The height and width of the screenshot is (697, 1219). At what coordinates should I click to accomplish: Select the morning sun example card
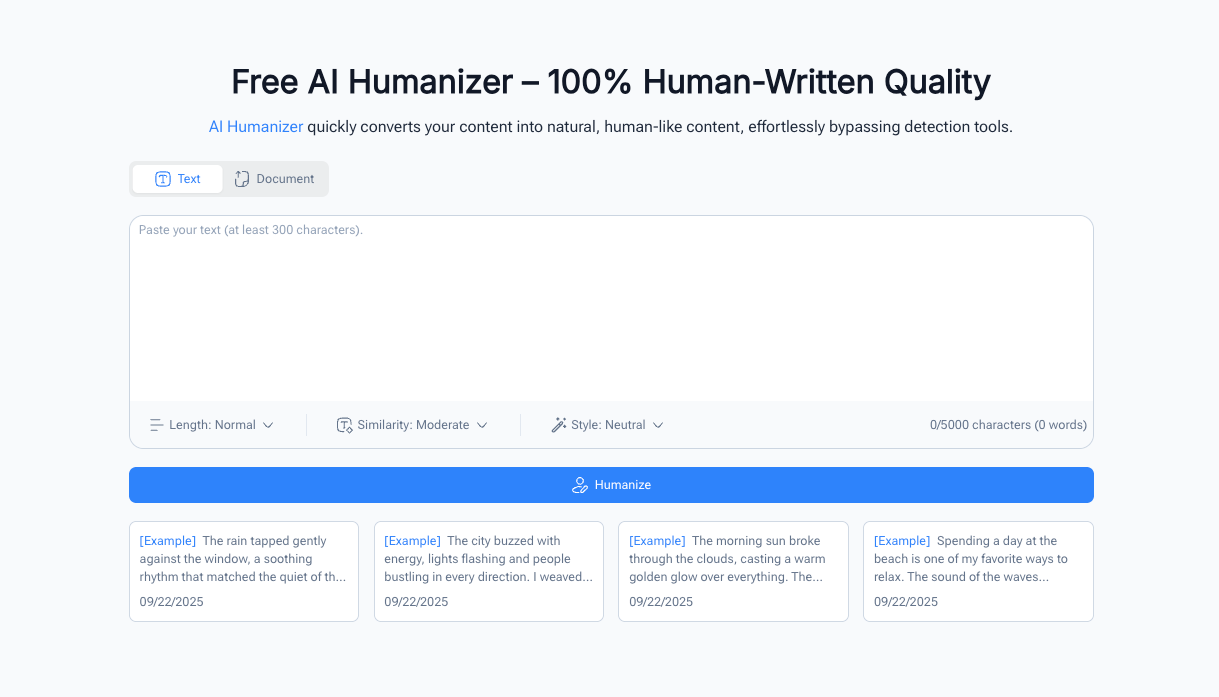(x=733, y=571)
